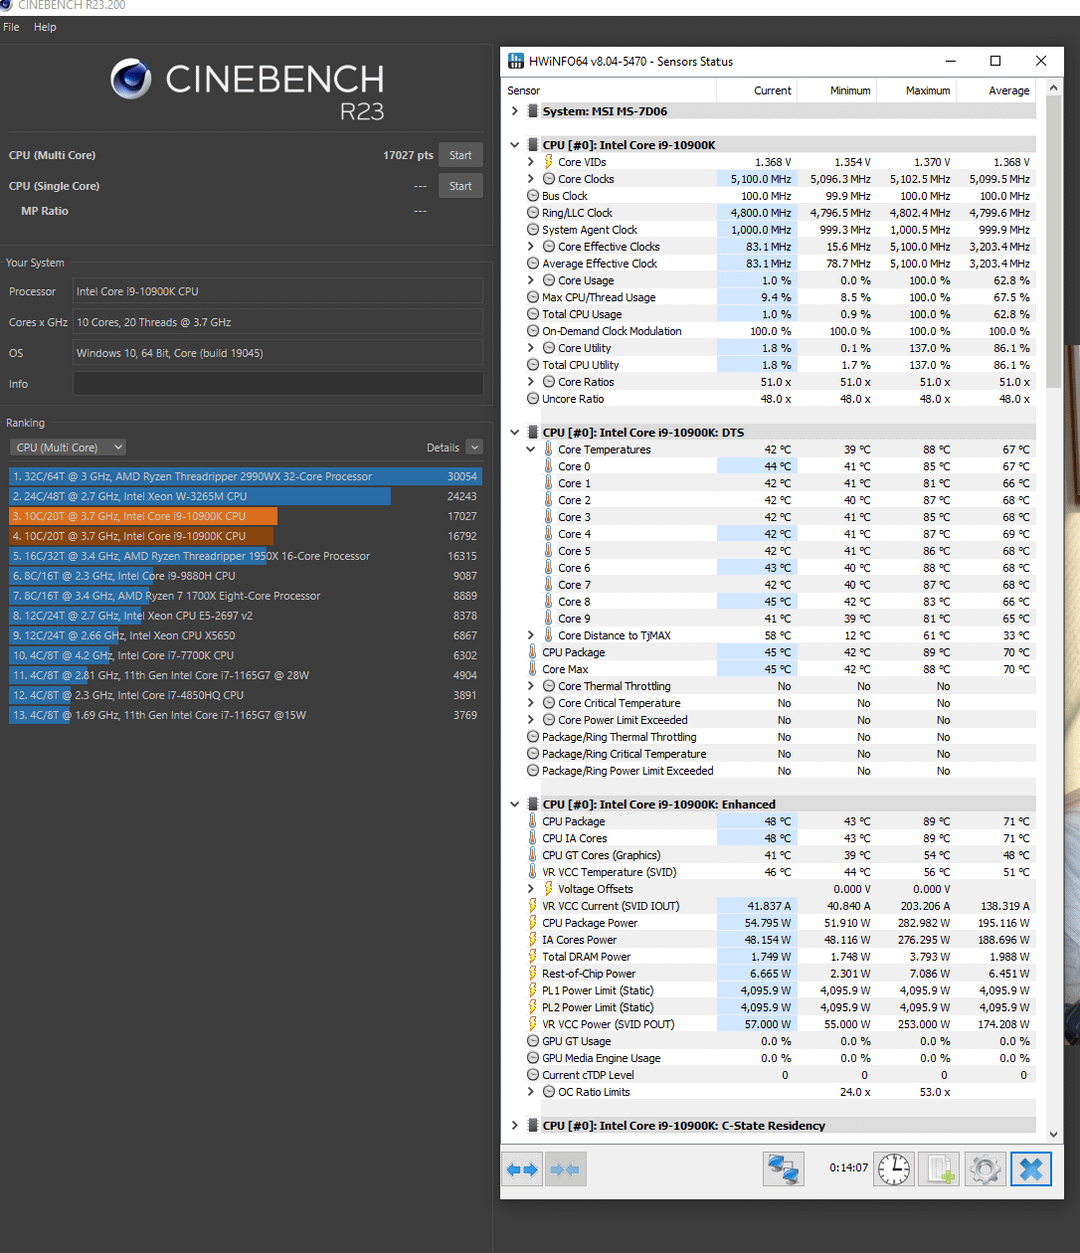Expand the Core VIDs row
This screenshot has height=1253, width=1080.
click(531, 162)
